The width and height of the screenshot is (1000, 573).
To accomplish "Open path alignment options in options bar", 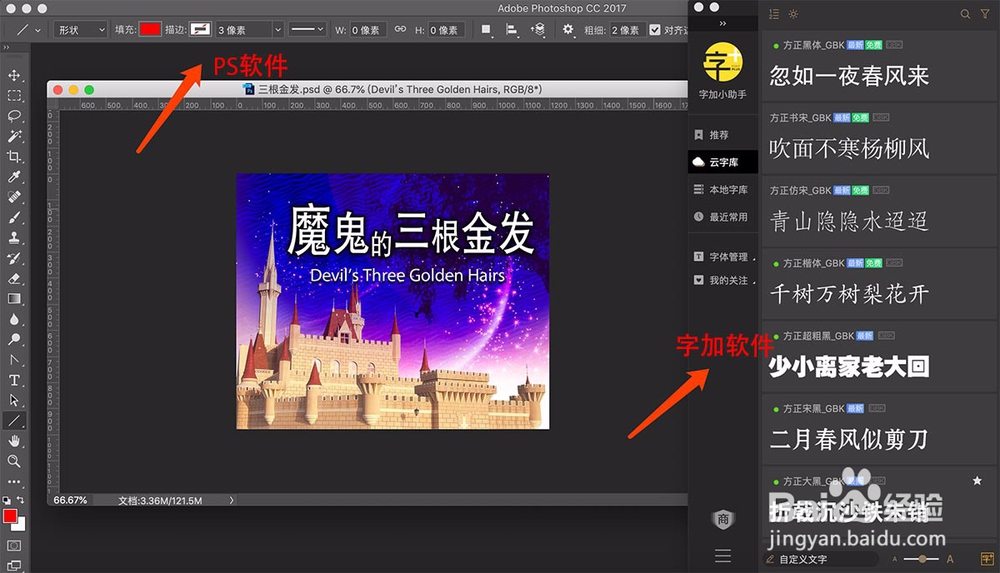I will pyautogui.click(x=511, y=29).
